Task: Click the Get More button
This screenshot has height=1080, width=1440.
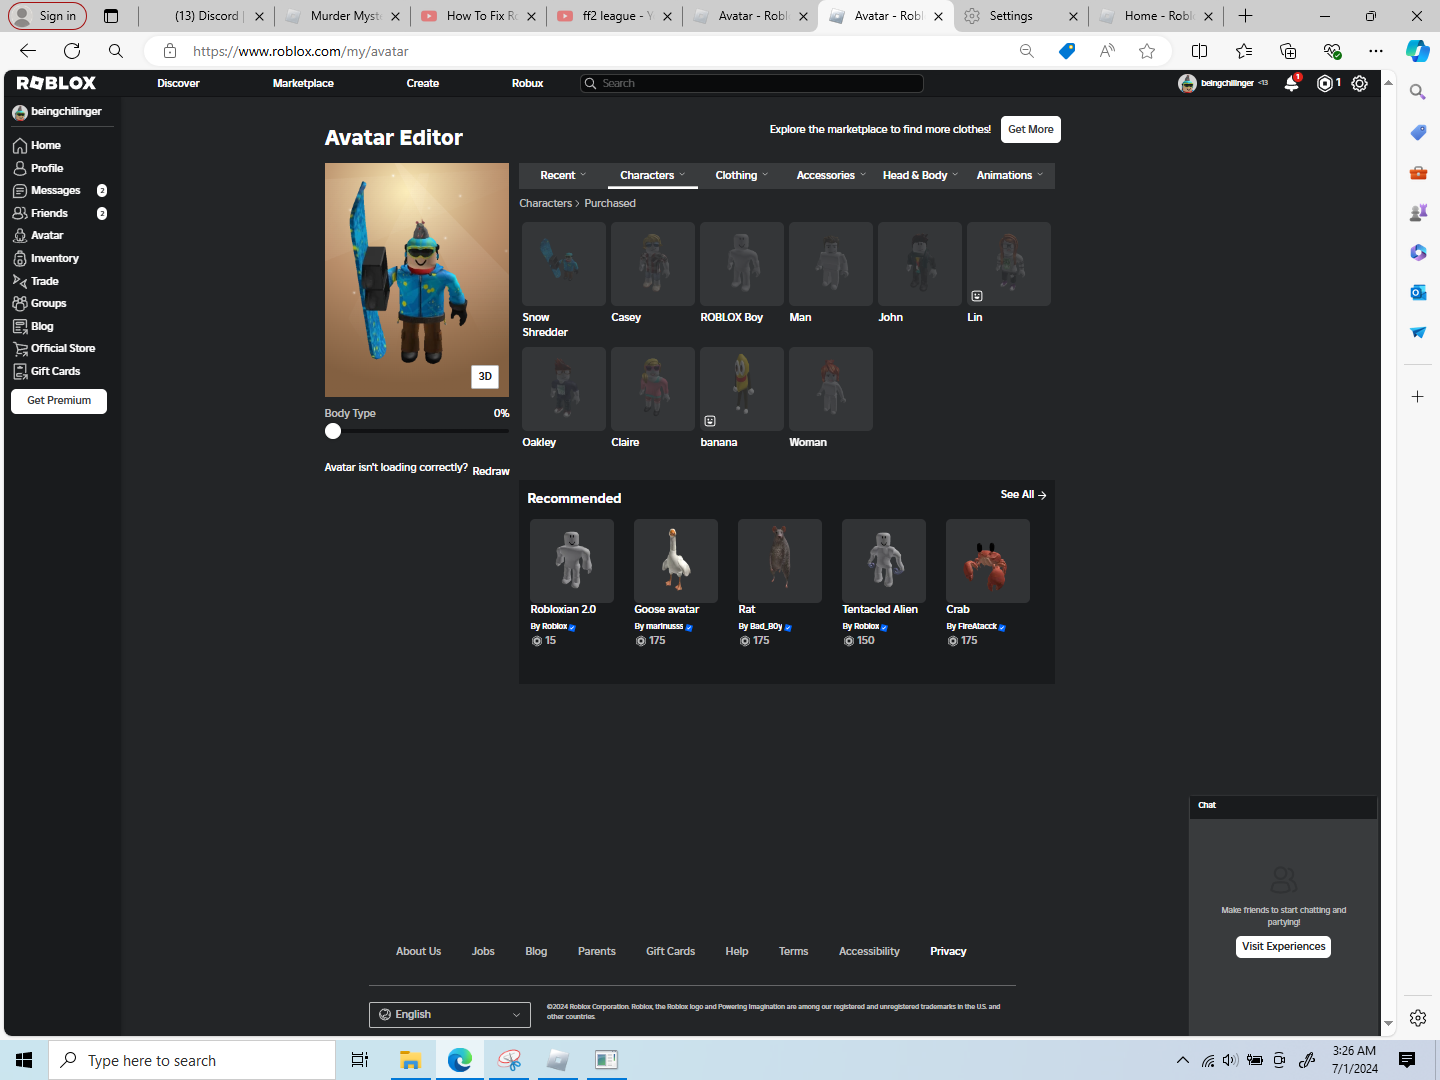Action: point(1031,129)
